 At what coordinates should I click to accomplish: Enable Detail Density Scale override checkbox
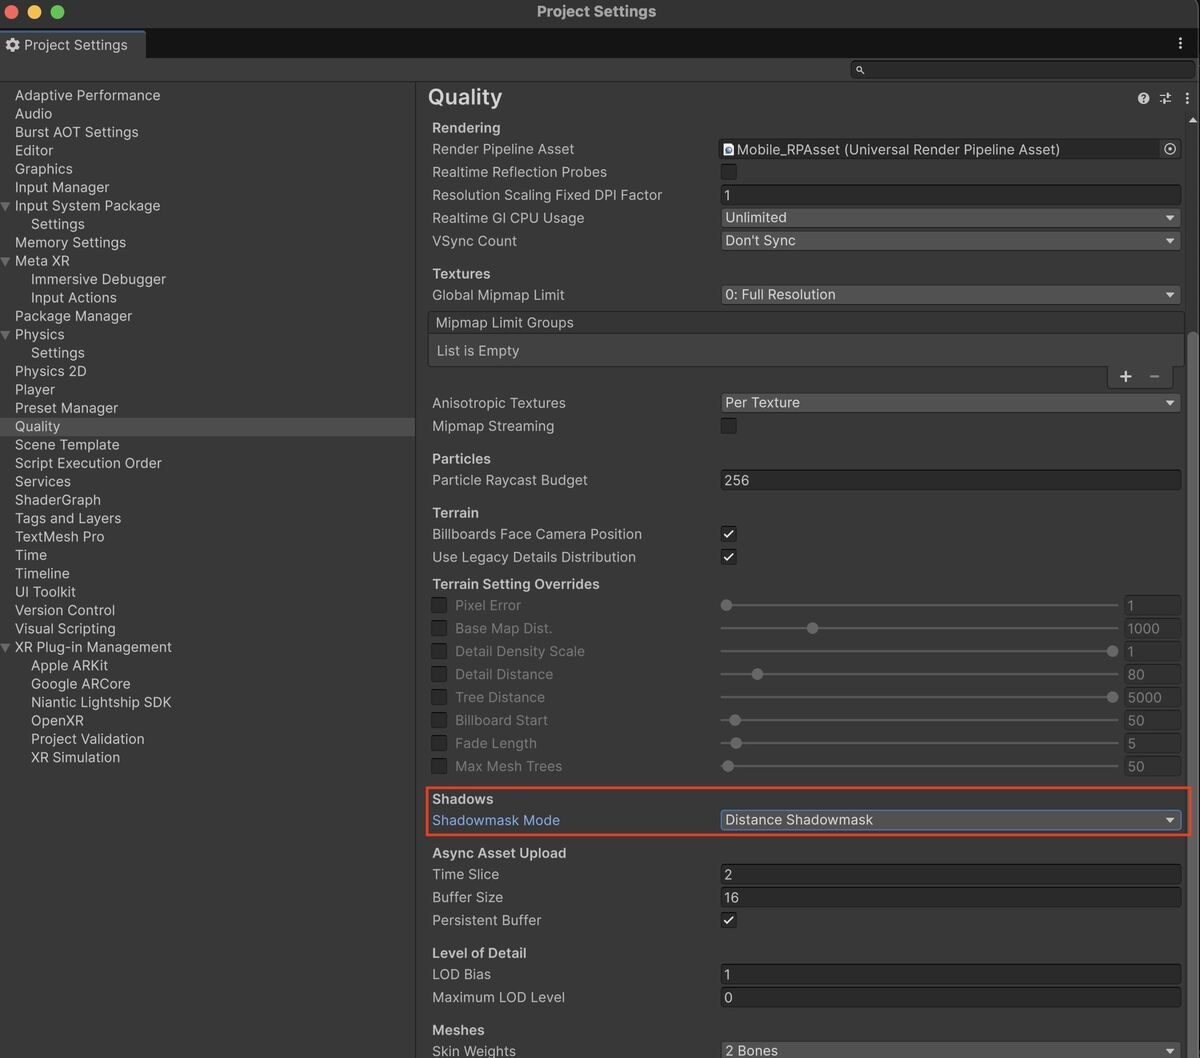point(439,651)
